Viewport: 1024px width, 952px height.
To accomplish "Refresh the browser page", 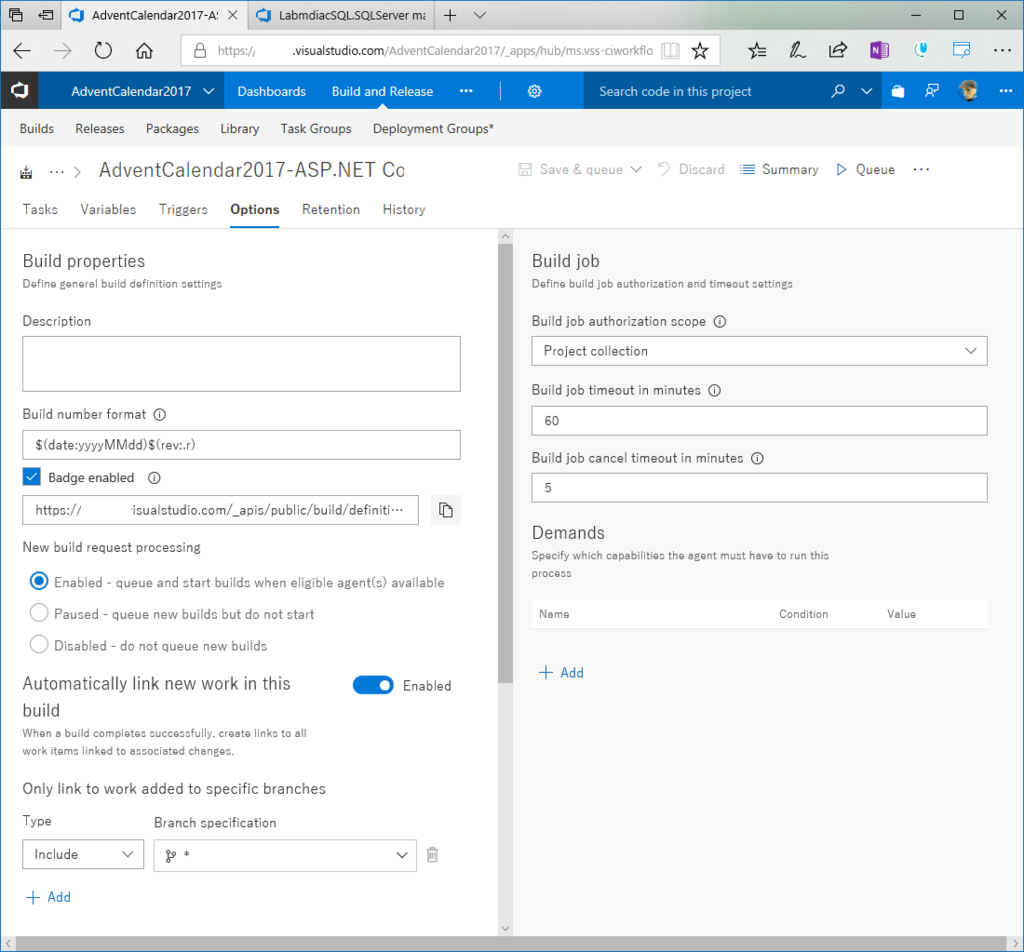I will pyautogui.click(x=103, y=51).
